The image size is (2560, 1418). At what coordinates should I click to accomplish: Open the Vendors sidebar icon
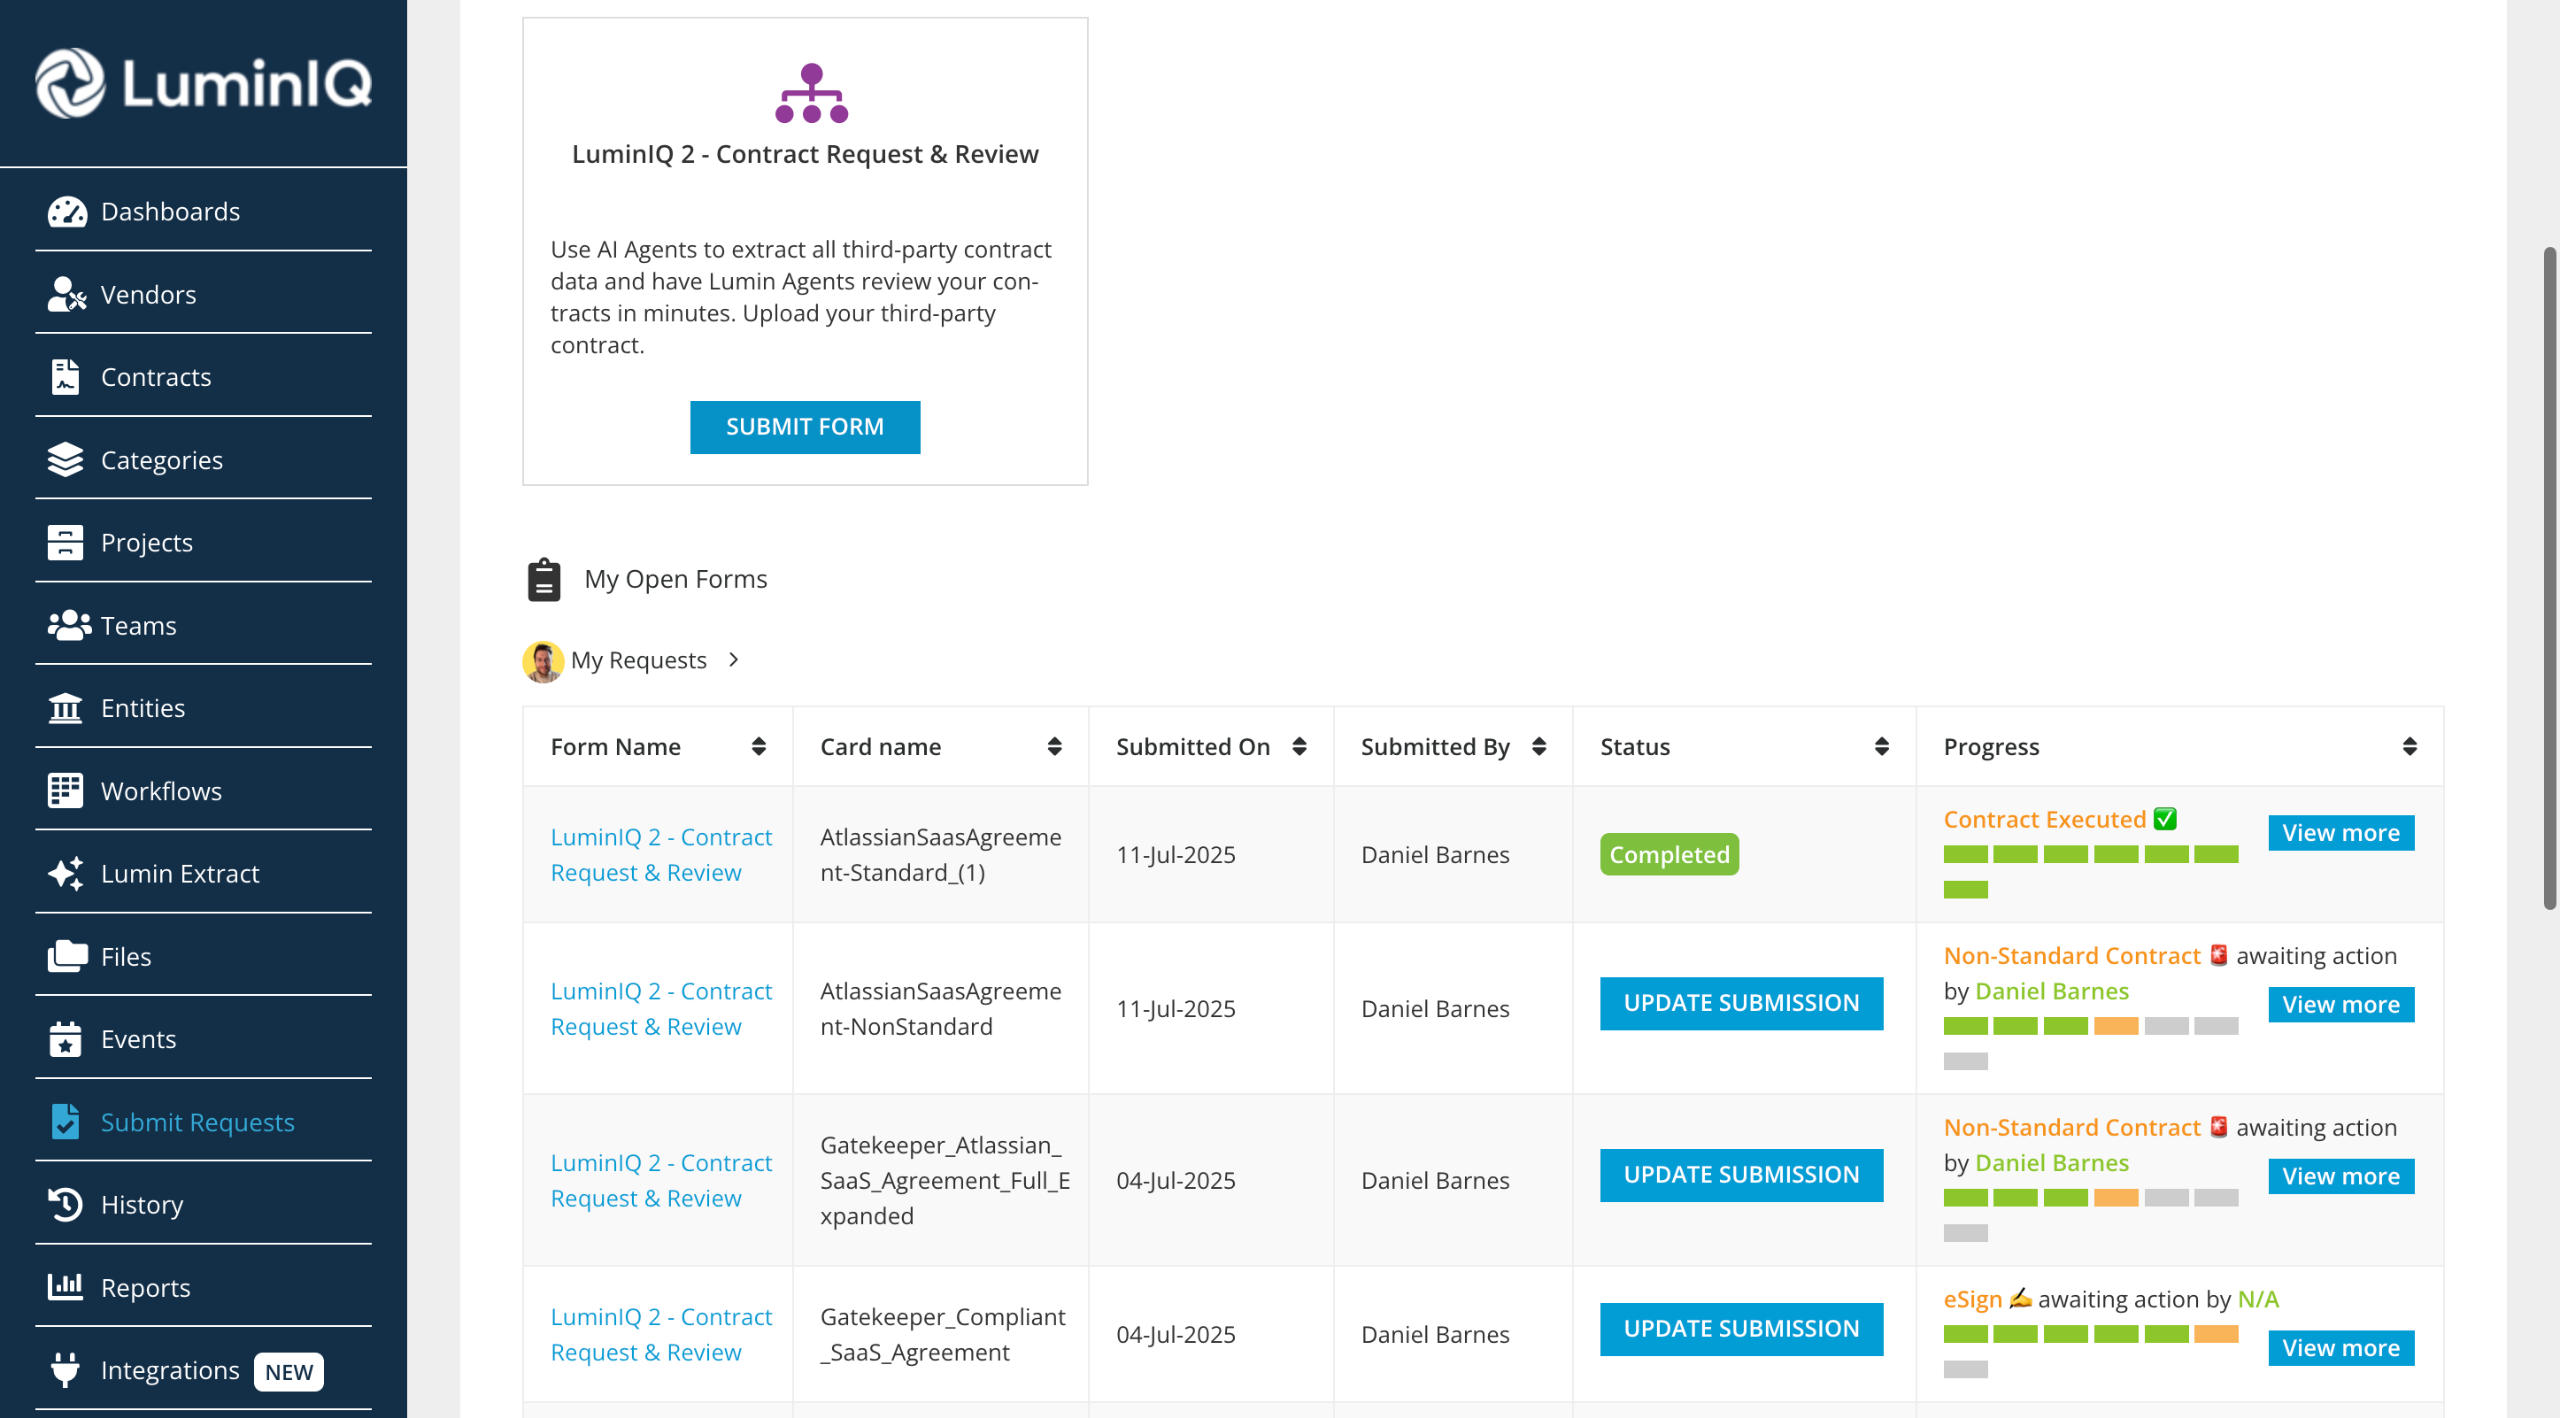tap(67, 295)
